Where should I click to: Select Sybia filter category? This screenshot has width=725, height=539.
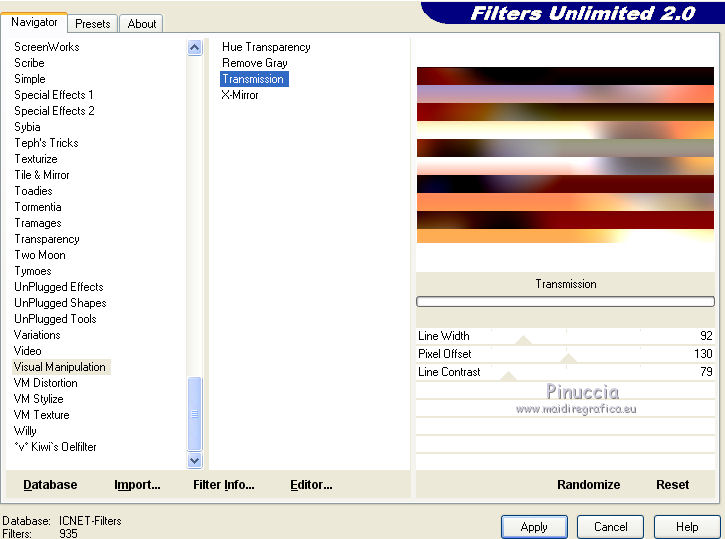click(x=27, y=127)
